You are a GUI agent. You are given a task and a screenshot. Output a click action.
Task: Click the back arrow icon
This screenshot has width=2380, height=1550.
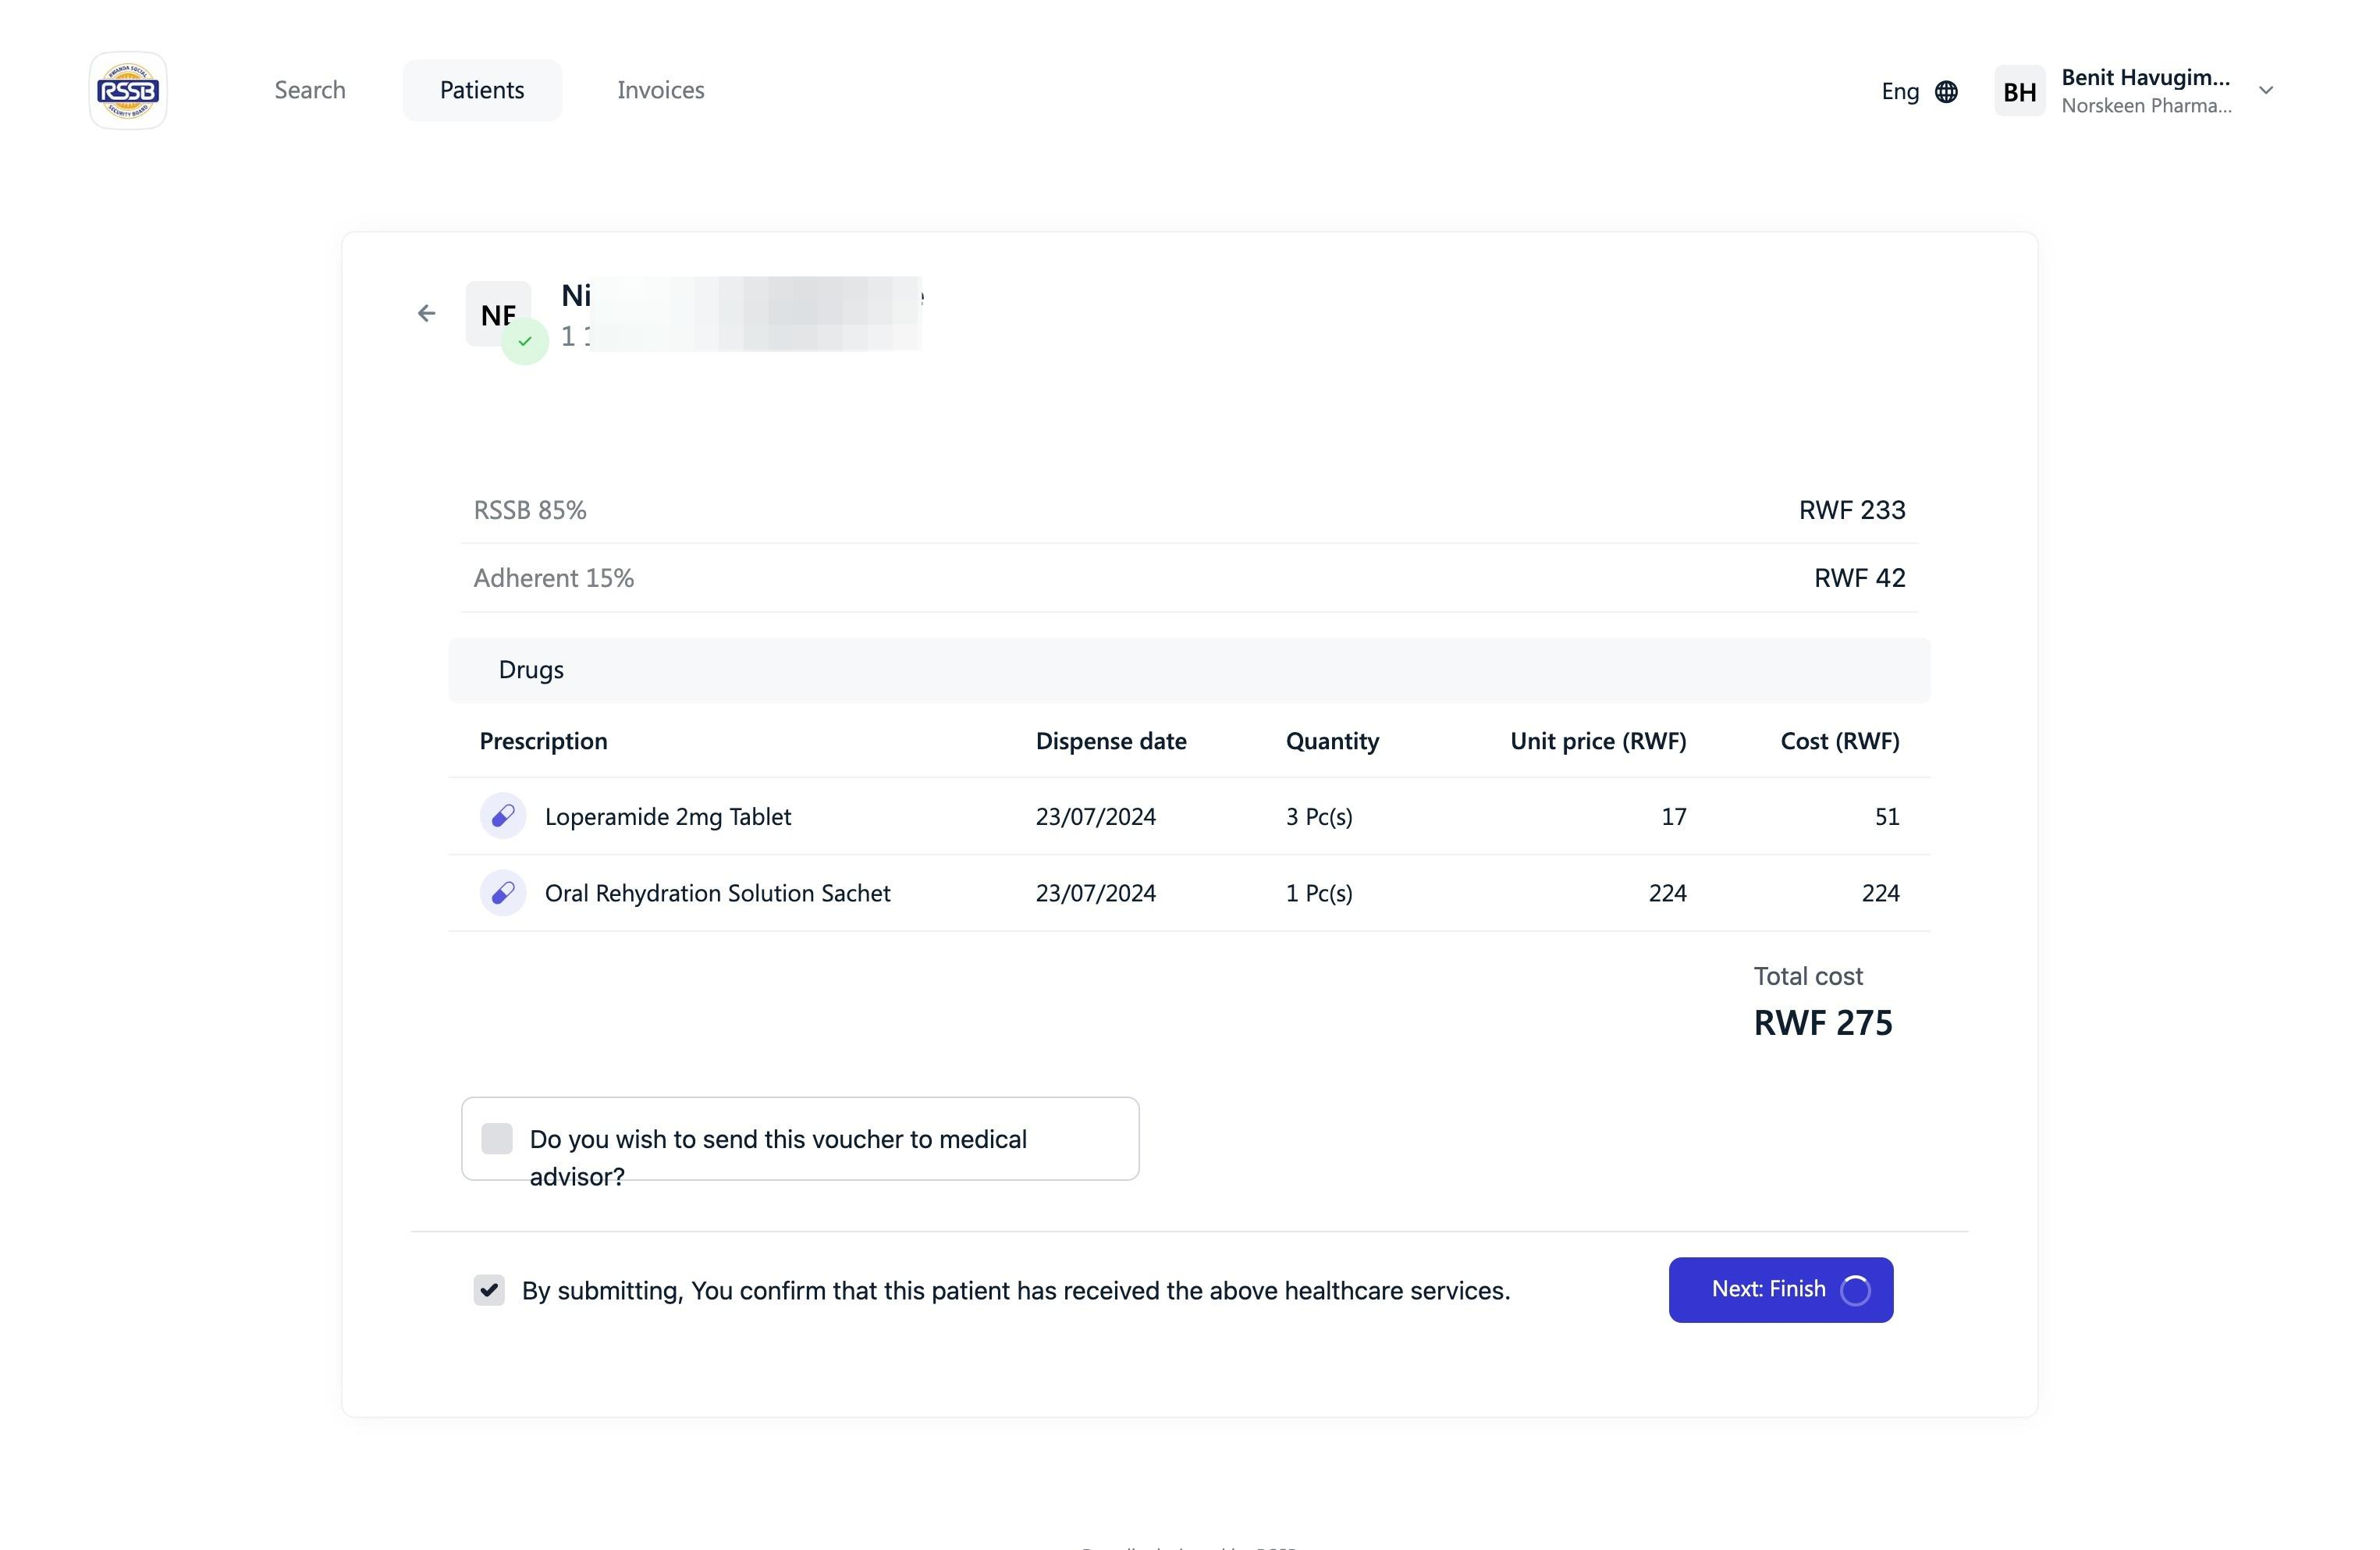(x=427, y=314)
